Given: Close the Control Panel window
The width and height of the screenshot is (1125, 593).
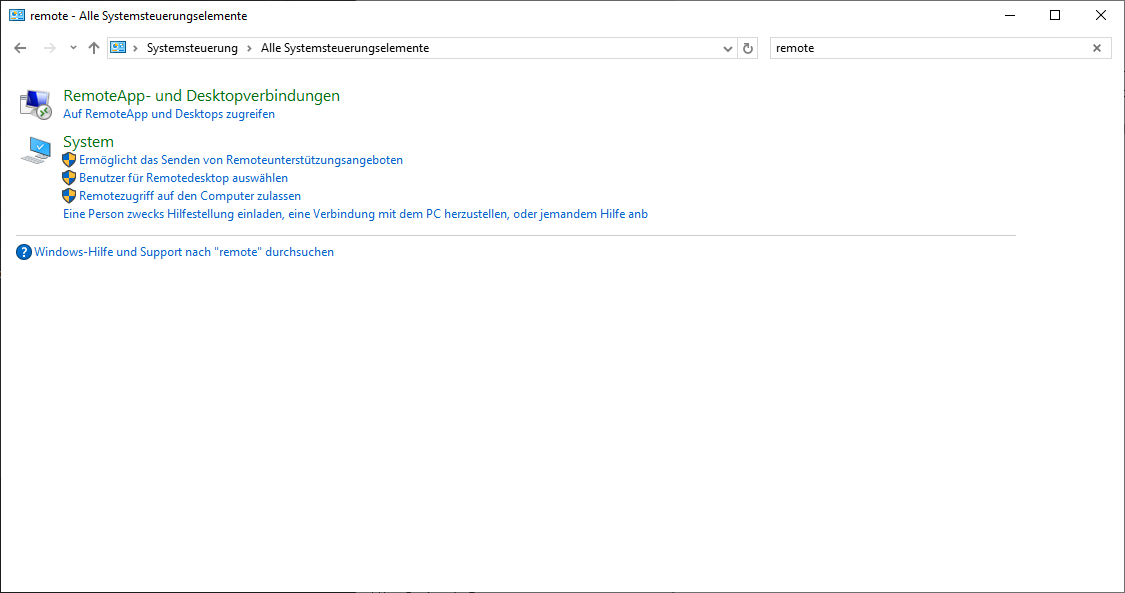Looking at the screenshot, I should click(1101, 15).
